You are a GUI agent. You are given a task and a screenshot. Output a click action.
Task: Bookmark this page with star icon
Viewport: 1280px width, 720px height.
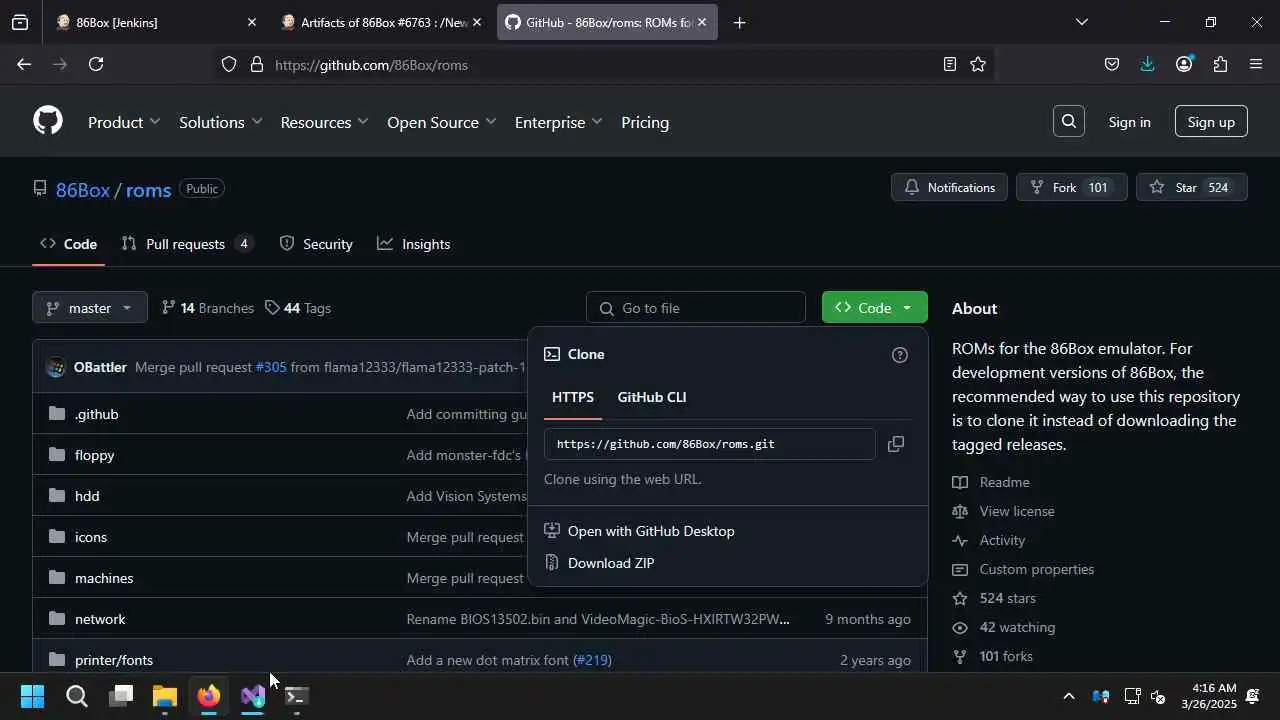[x=978, y=64]
